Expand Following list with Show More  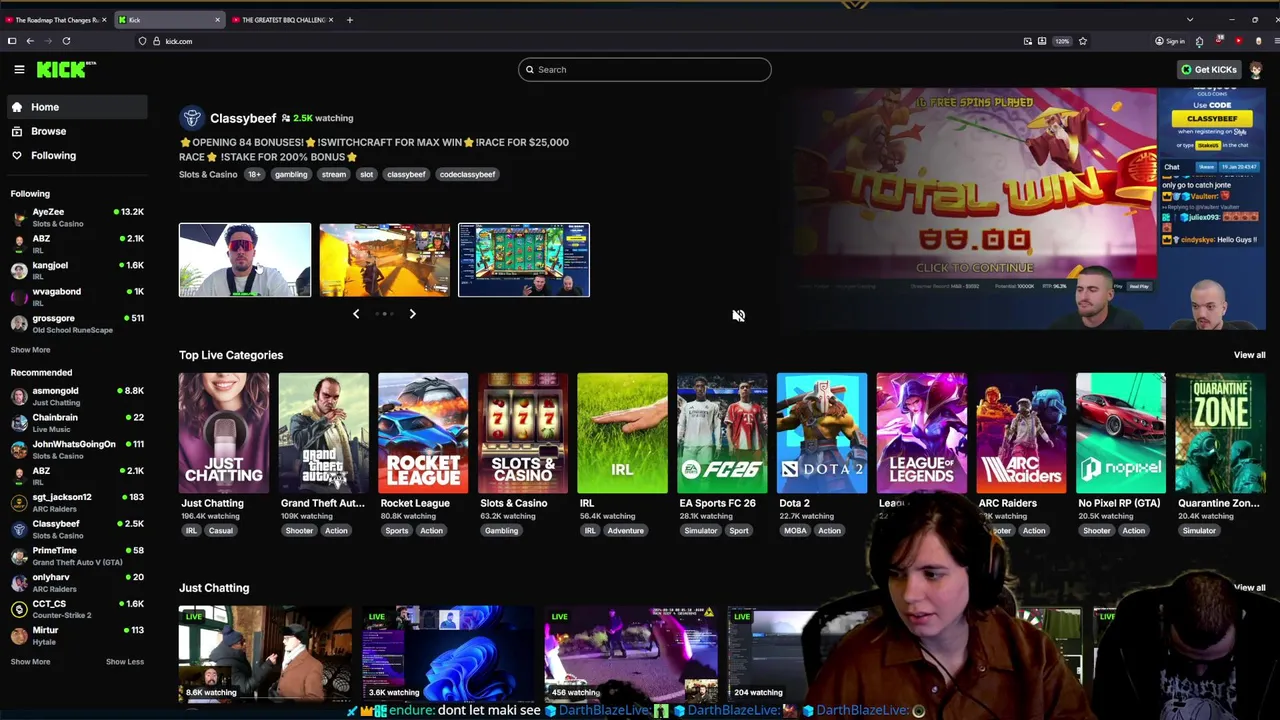point(30,350)
